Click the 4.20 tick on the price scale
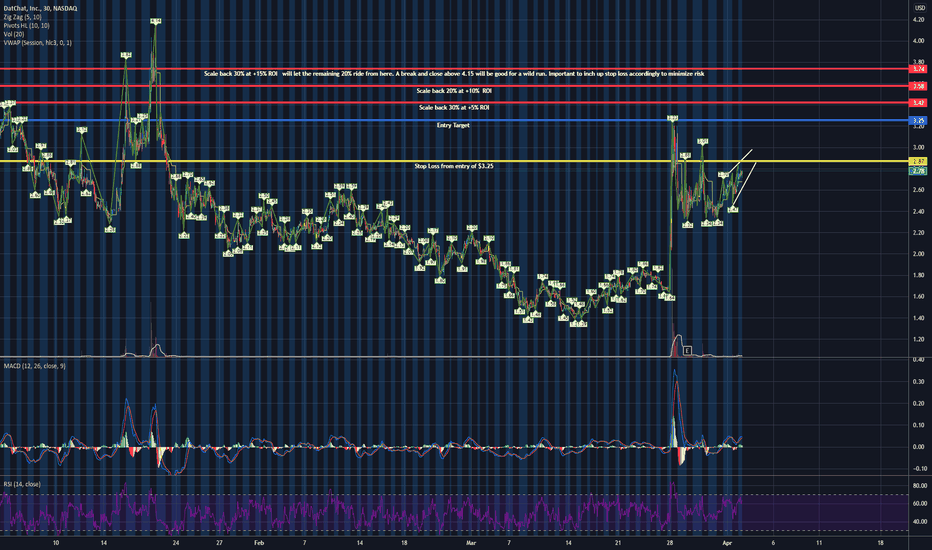This screenshot has width=932, height=550. [918, 20]
